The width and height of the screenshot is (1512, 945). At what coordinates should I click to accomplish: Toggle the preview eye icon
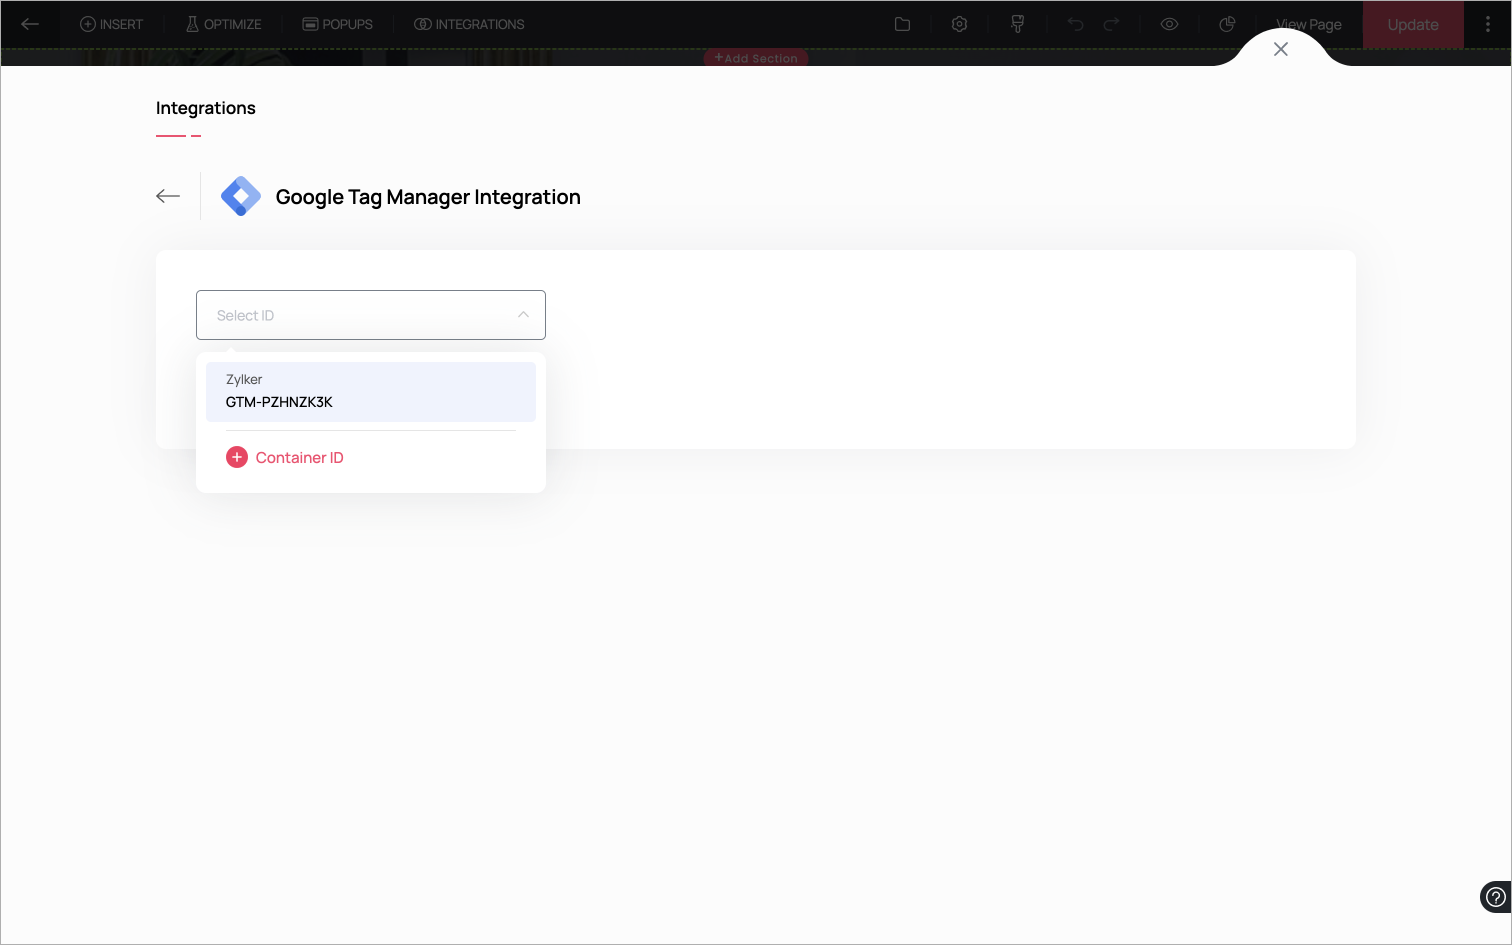coord(1169,24)
